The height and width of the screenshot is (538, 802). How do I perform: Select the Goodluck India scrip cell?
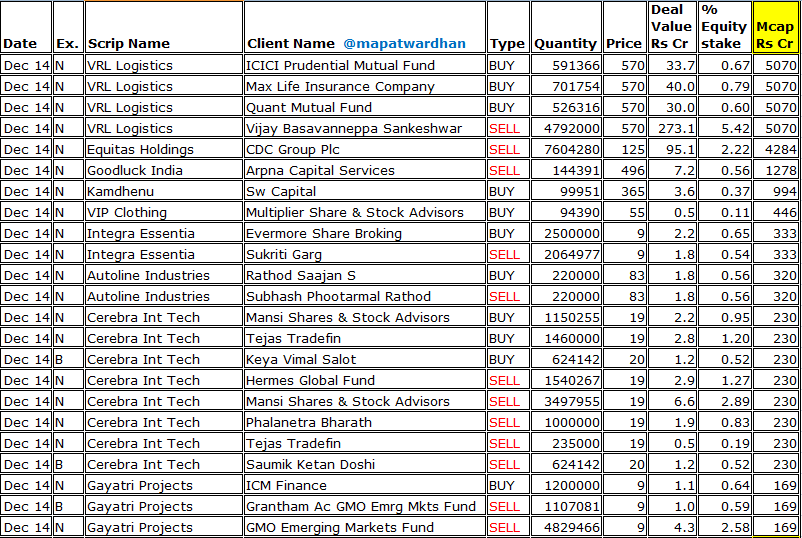pyautogui.click(x=164, y=170)
